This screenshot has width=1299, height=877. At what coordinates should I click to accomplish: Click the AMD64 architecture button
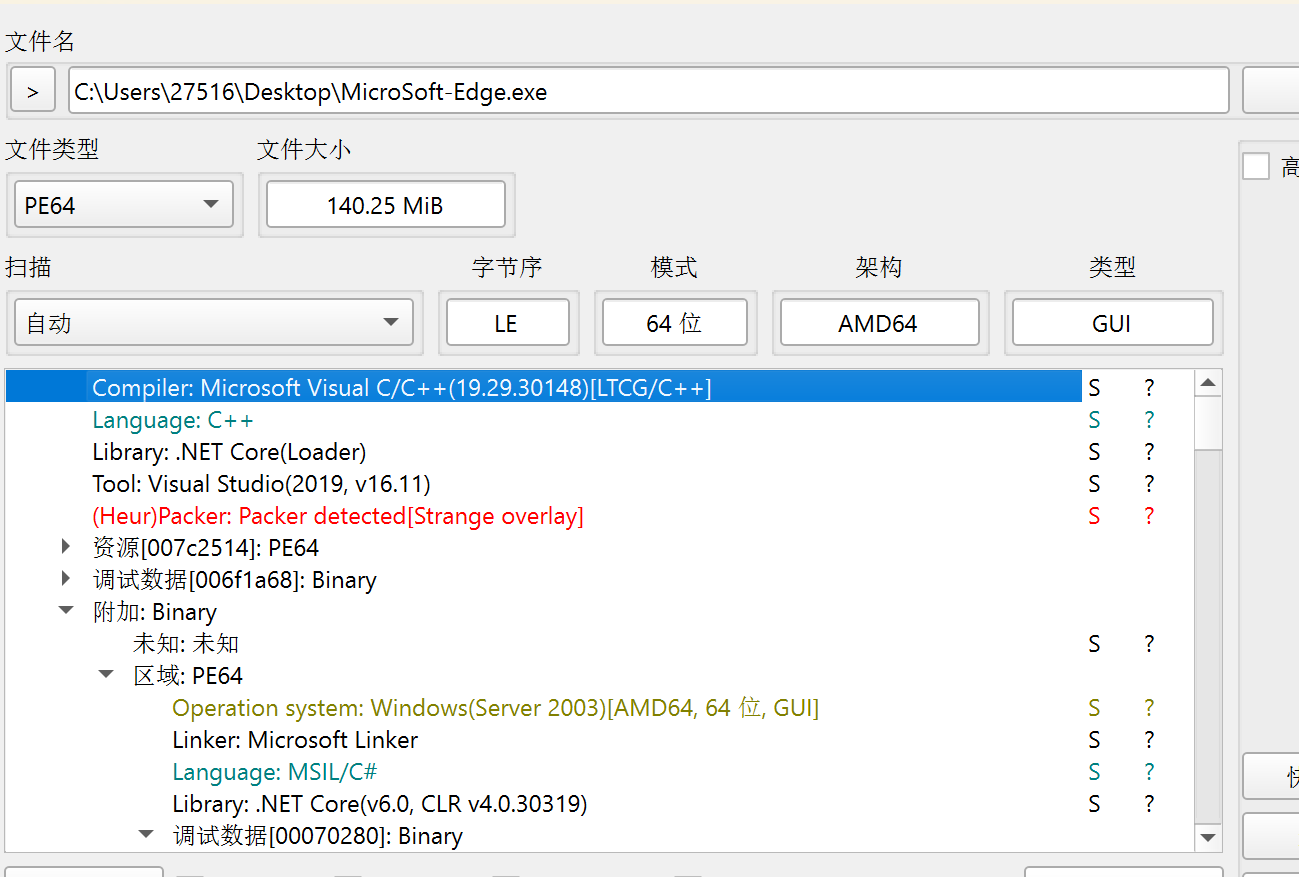(879, 323)
